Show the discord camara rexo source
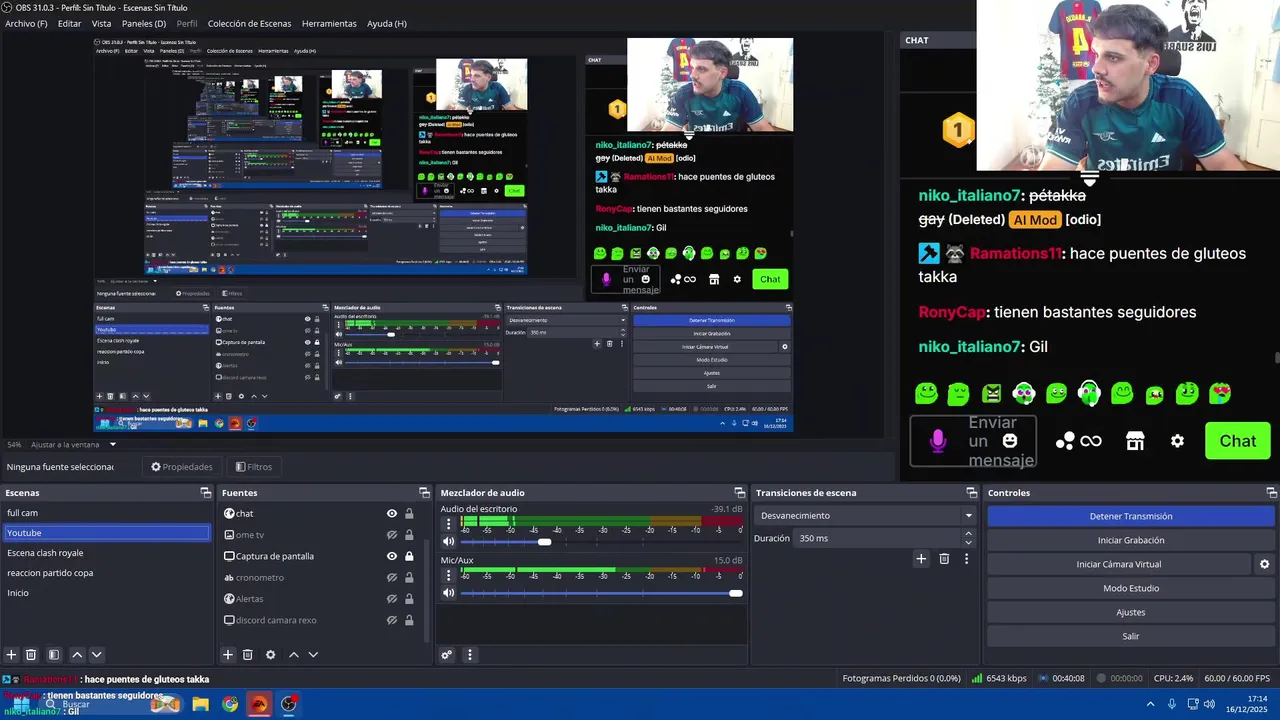This screenshot has width=1280, height=720. pos(392,620)
